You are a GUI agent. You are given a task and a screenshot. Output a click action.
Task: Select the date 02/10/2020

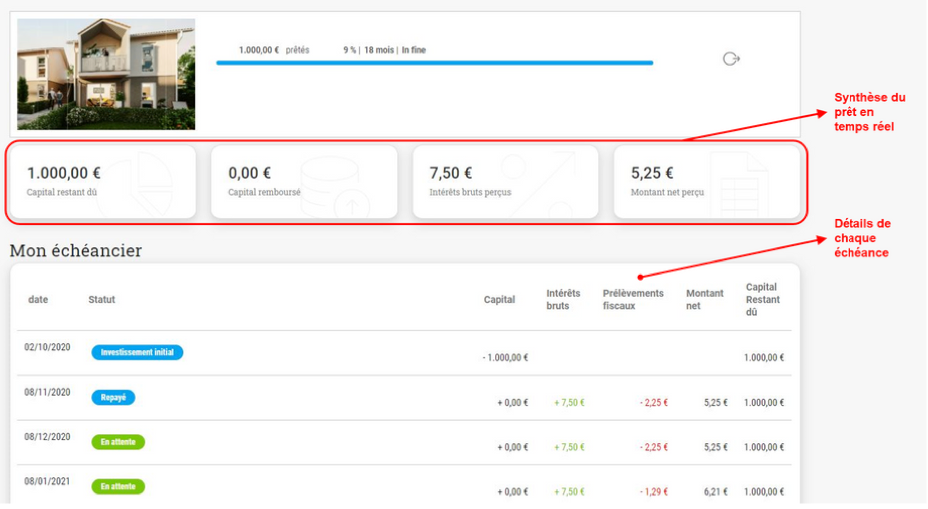click(x=47, y=347)
